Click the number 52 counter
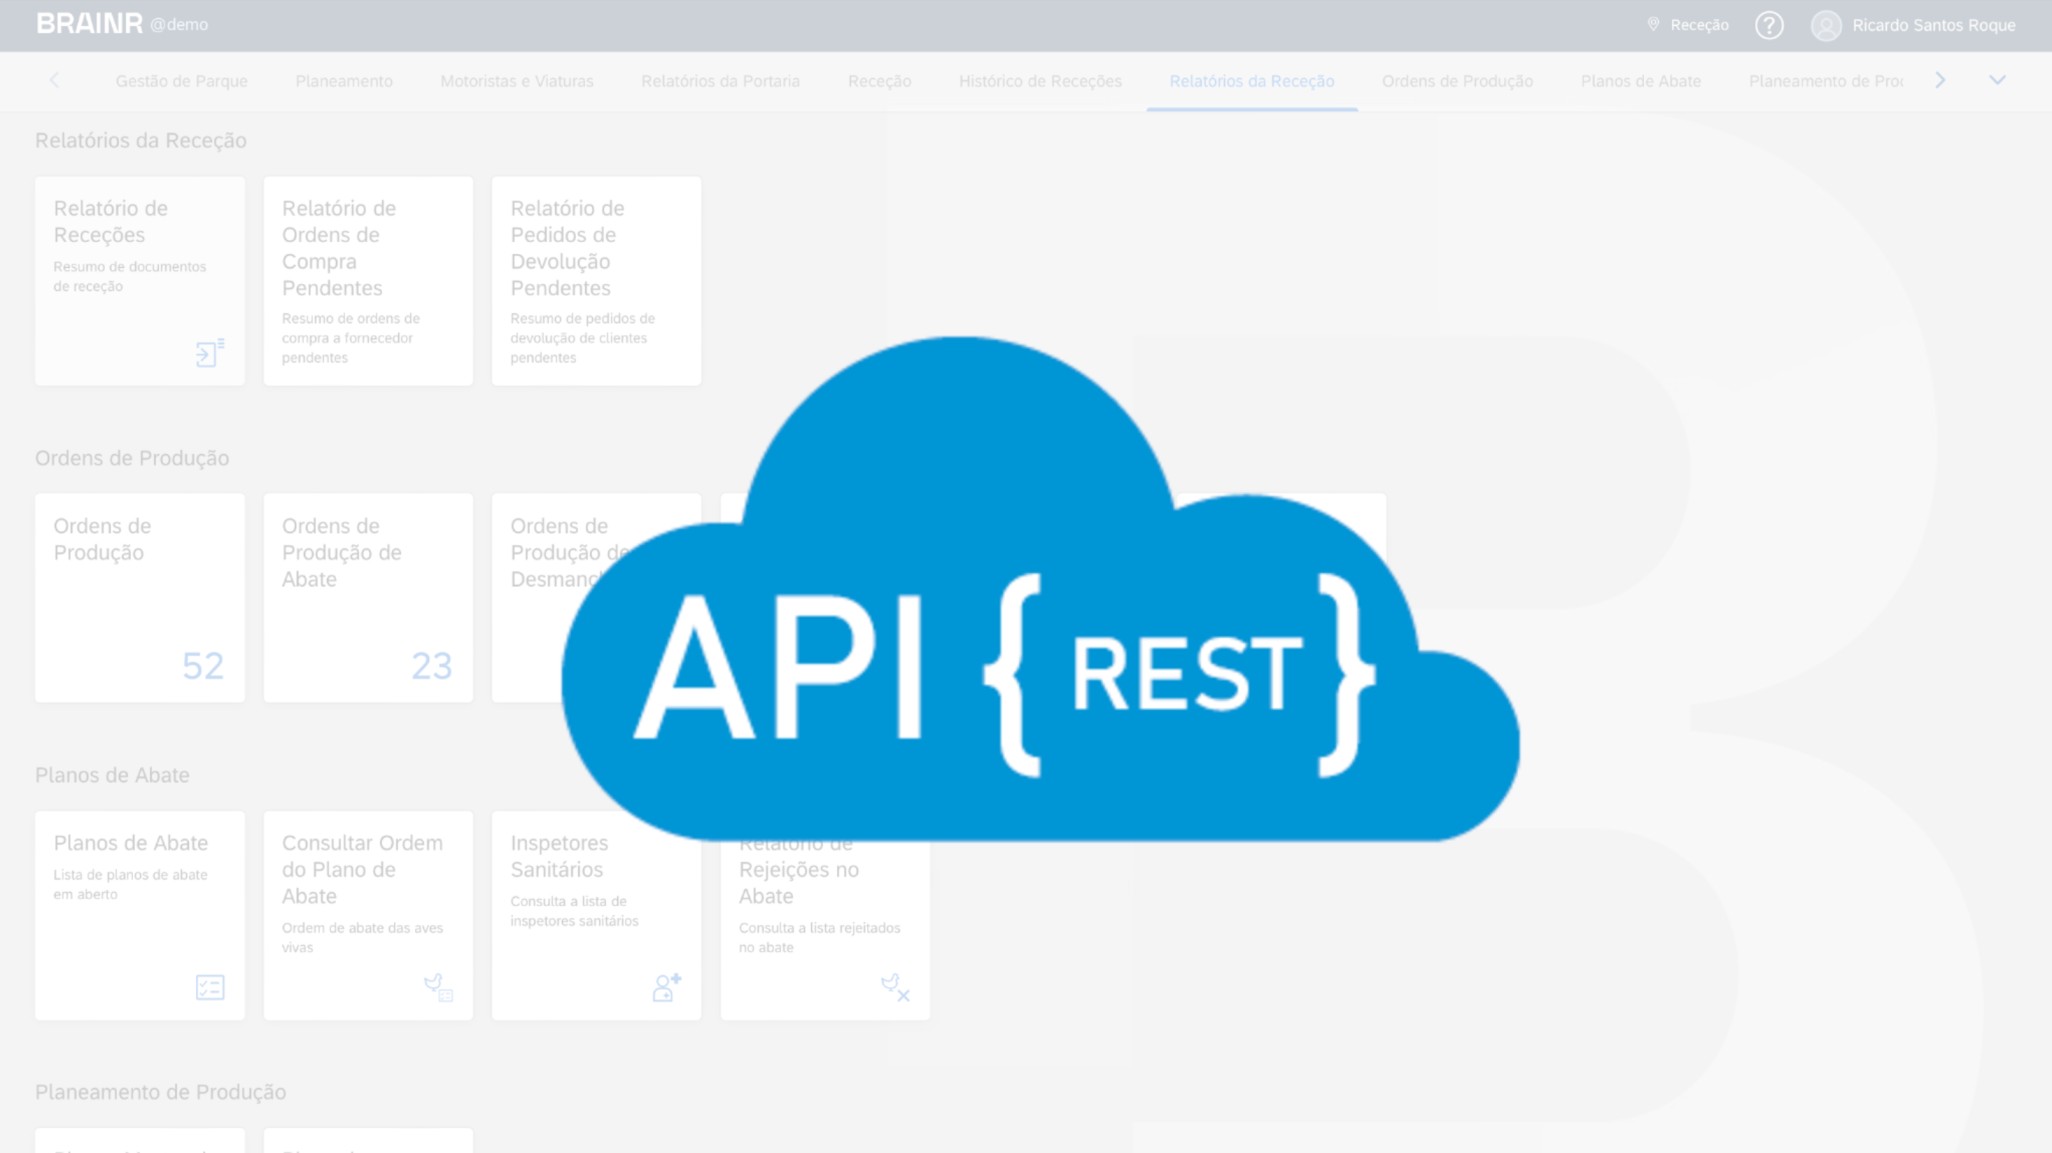The image size is (2052, 1153). click(203, 666)
